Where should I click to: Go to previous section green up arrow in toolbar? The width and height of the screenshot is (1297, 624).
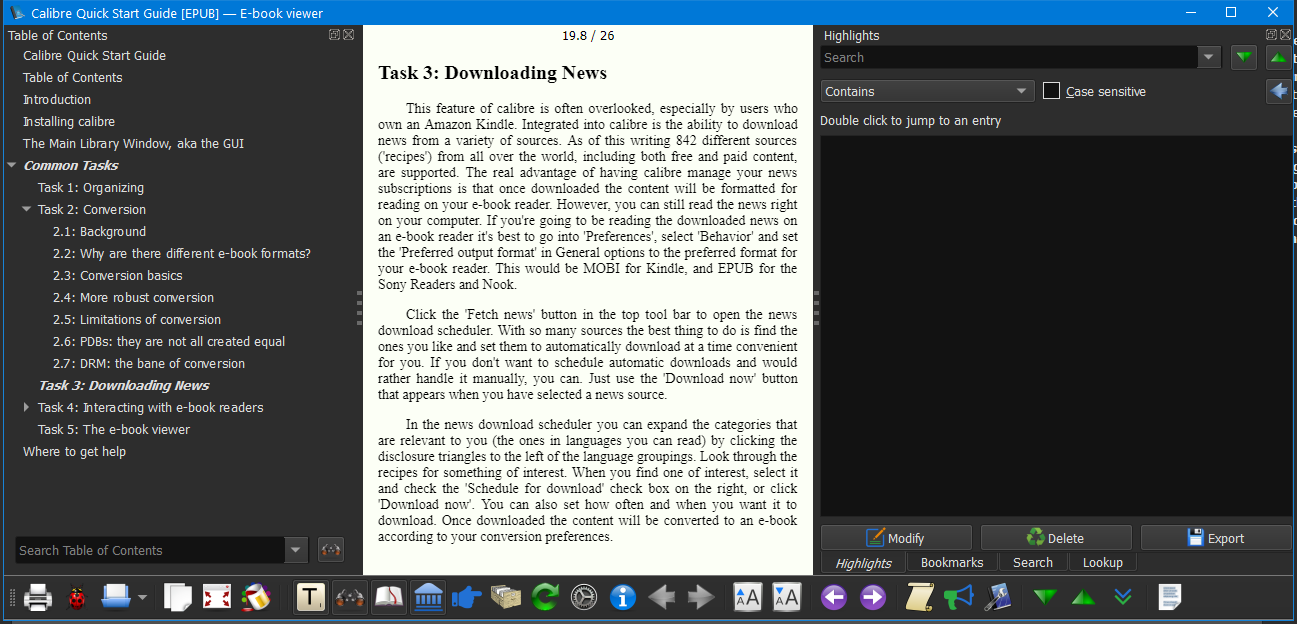[x=1084, y=598]
